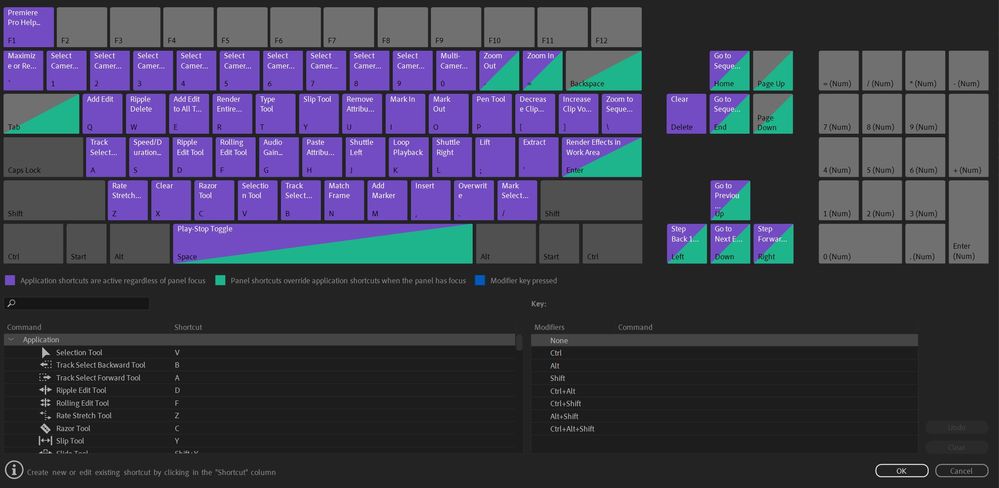Select the Shift modifier row in the list

(x=724, y=378)
